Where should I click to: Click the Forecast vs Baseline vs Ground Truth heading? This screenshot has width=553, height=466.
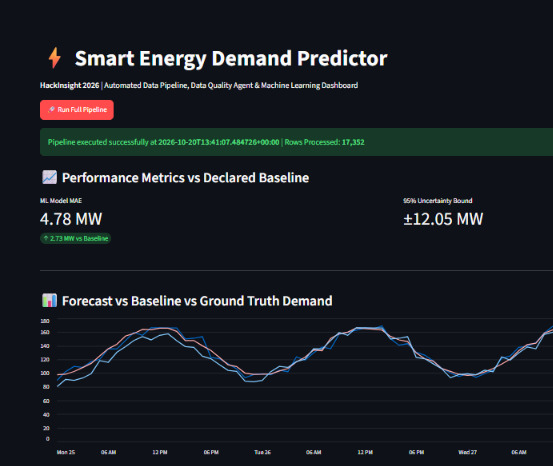pos(197,301)
